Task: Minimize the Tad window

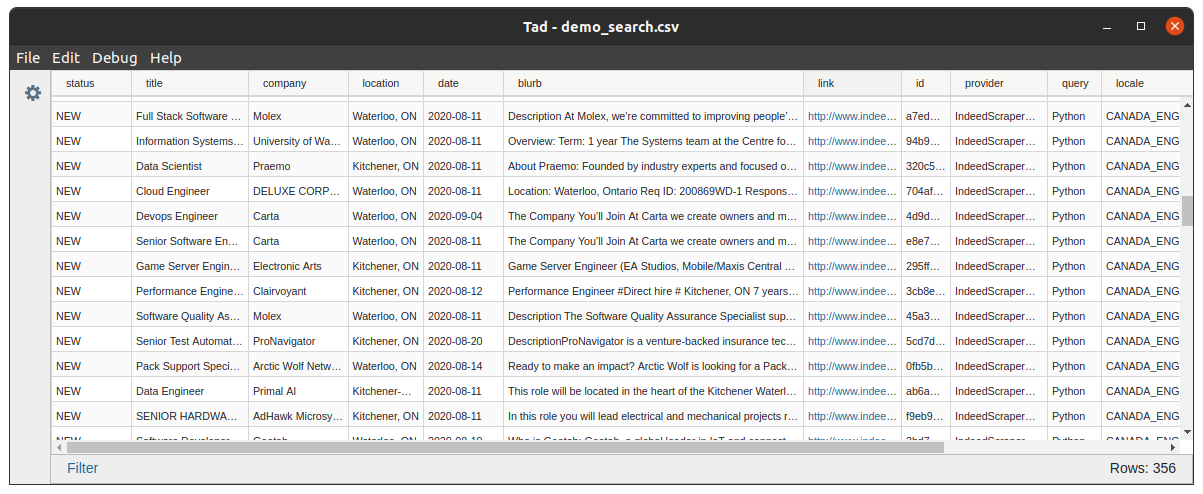Action: pos(1107,26)
